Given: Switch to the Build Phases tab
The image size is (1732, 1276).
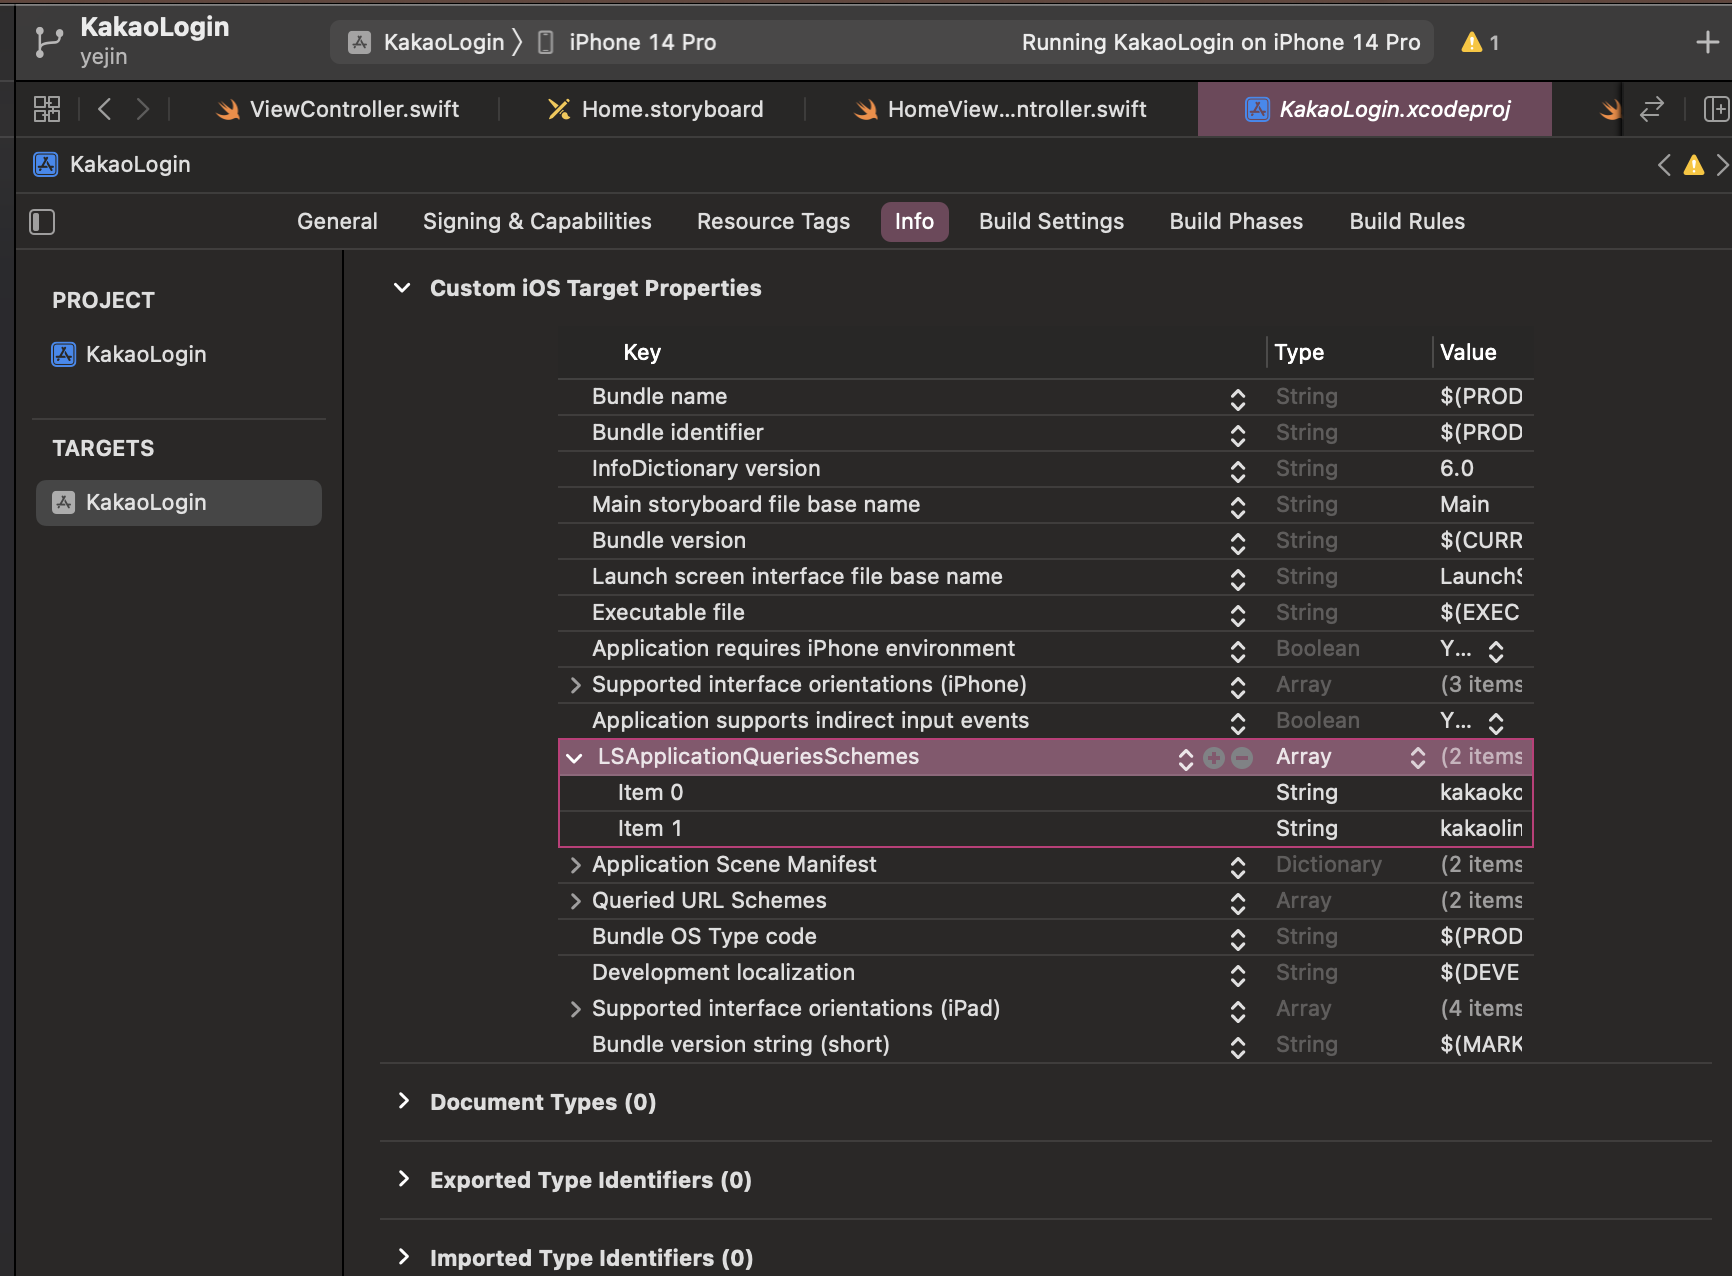Looking at the screenshot, I should click(1236, 221).
